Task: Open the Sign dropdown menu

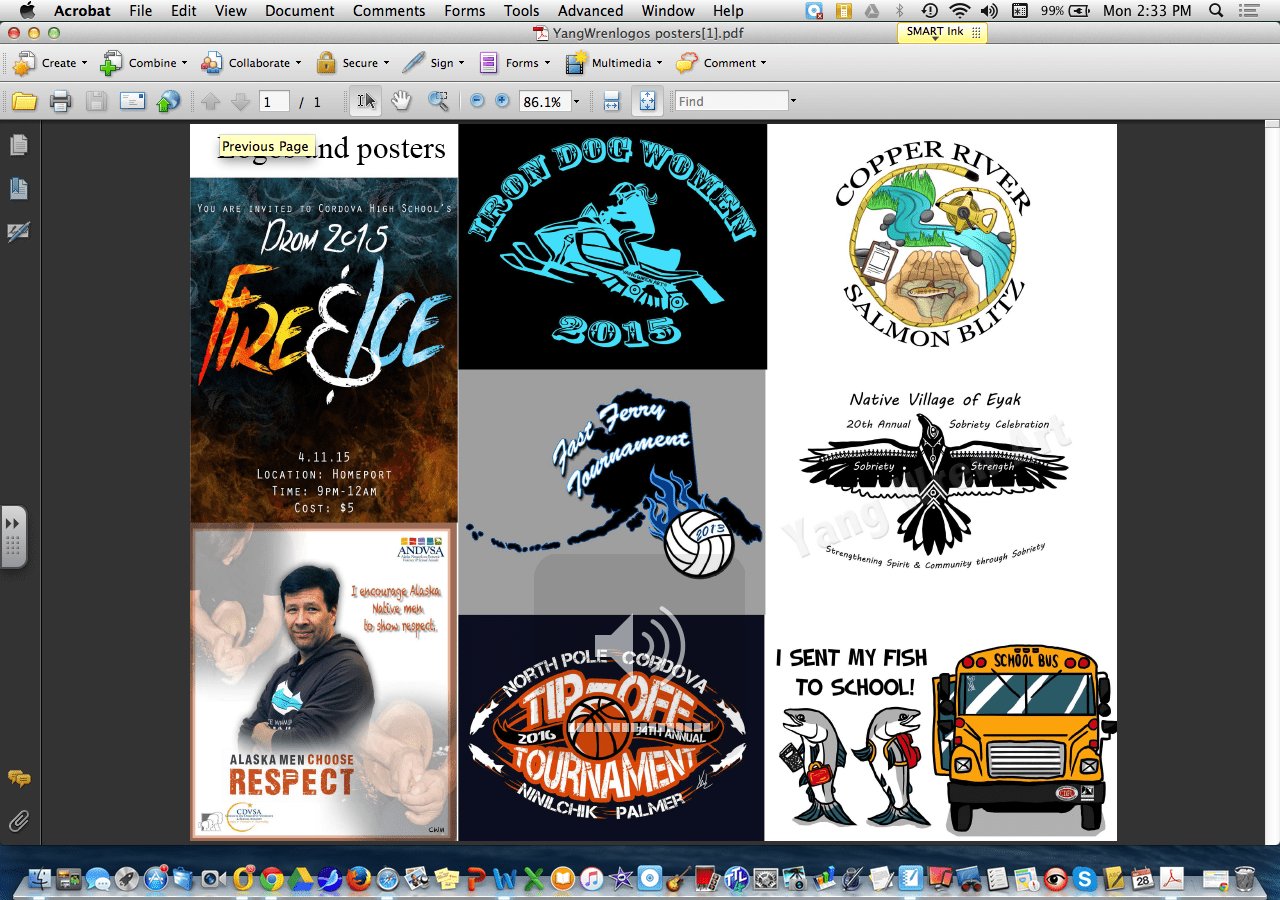Action: 433,63
